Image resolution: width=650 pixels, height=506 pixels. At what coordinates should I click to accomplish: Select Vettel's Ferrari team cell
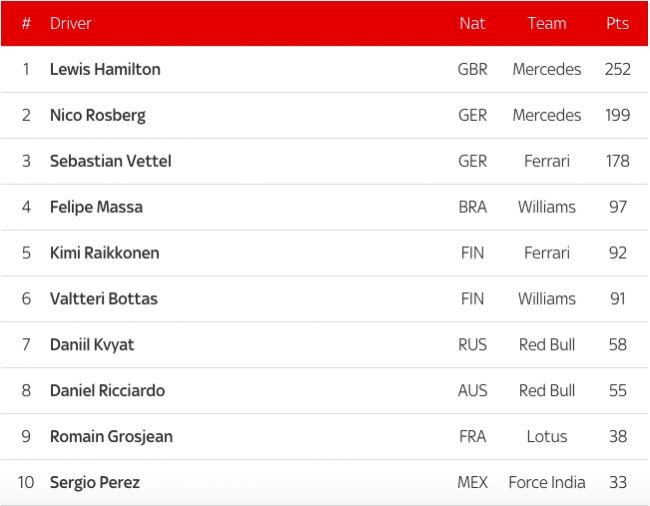click(x=546, y=161)
